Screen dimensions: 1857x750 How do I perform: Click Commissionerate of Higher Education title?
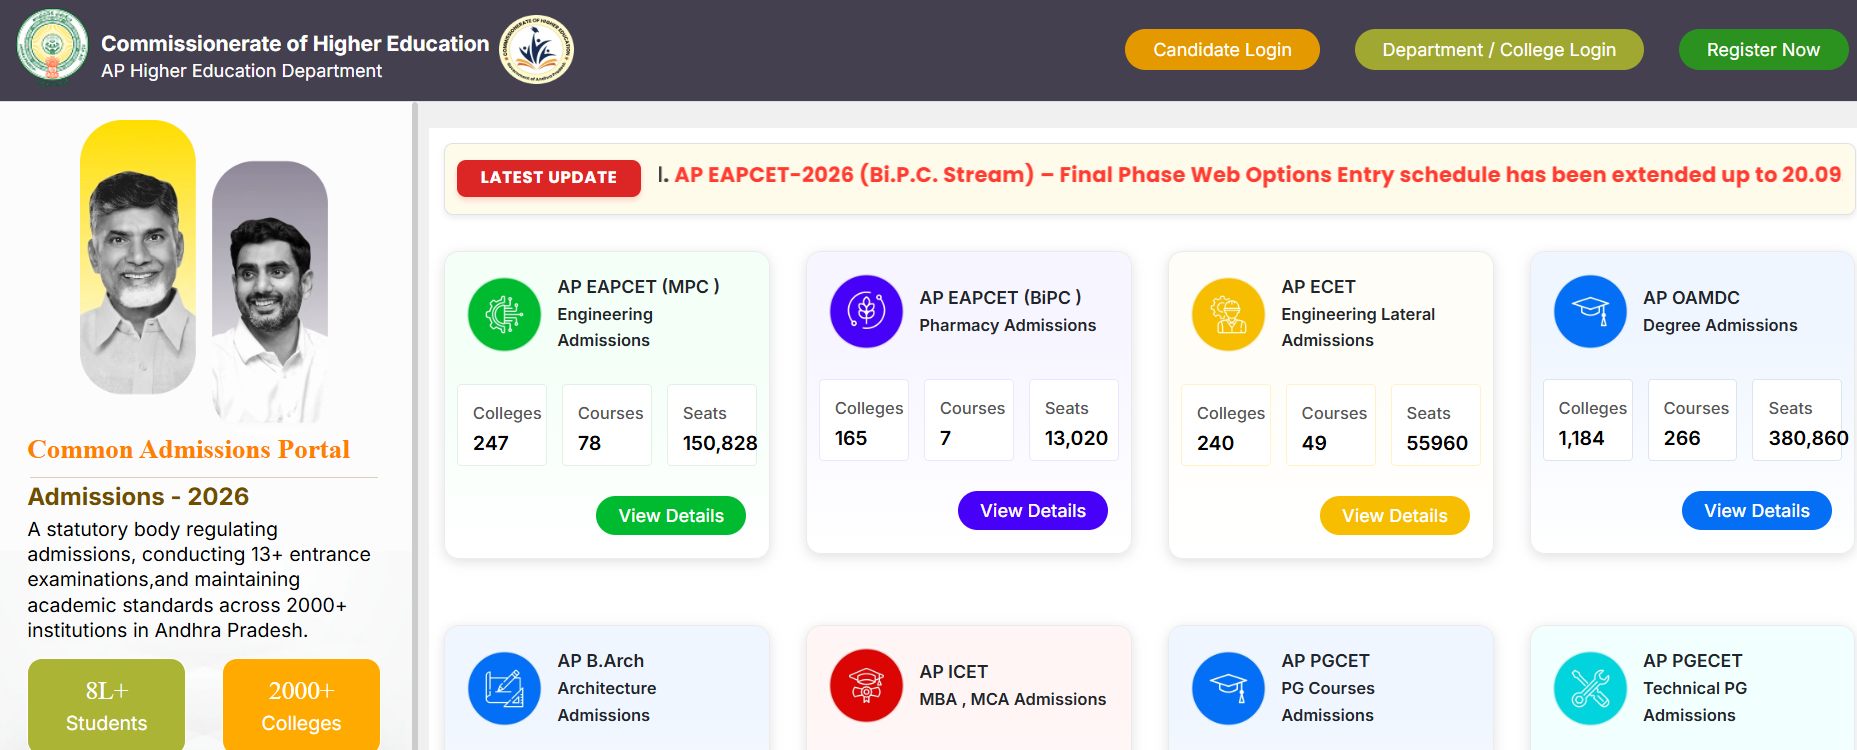[x=295, y=44]
